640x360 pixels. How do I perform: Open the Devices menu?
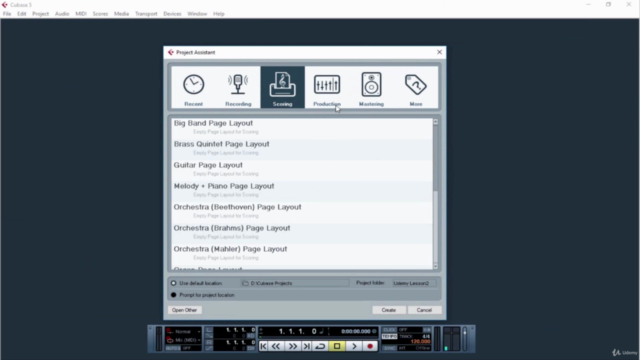pos(172,14)
